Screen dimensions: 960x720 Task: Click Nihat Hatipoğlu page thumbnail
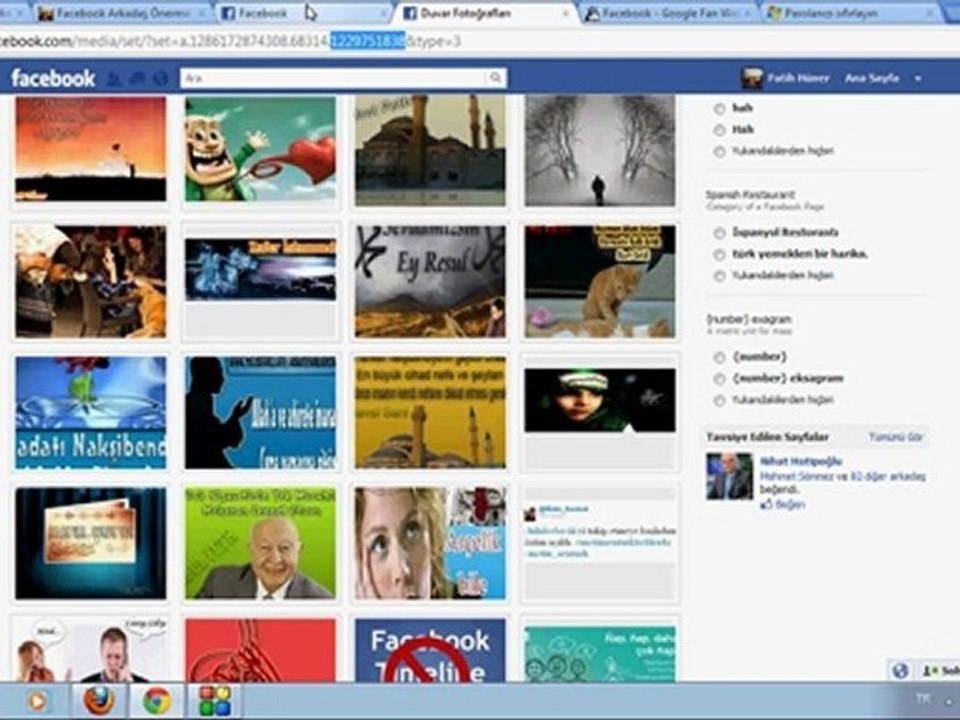point(729,476)
